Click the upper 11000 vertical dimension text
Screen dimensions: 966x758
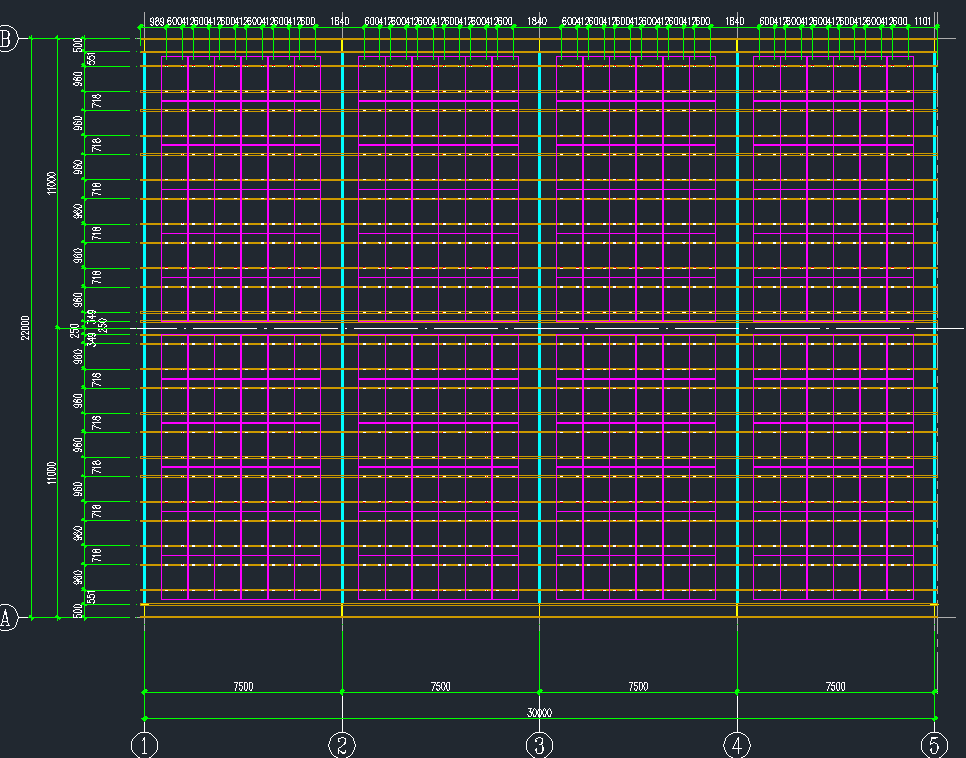point(52,183)
